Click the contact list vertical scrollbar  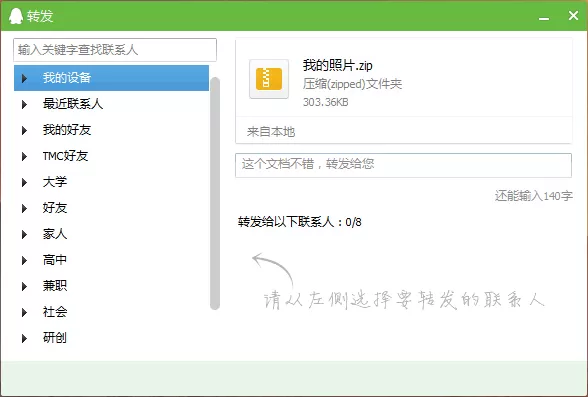(215, 193)
